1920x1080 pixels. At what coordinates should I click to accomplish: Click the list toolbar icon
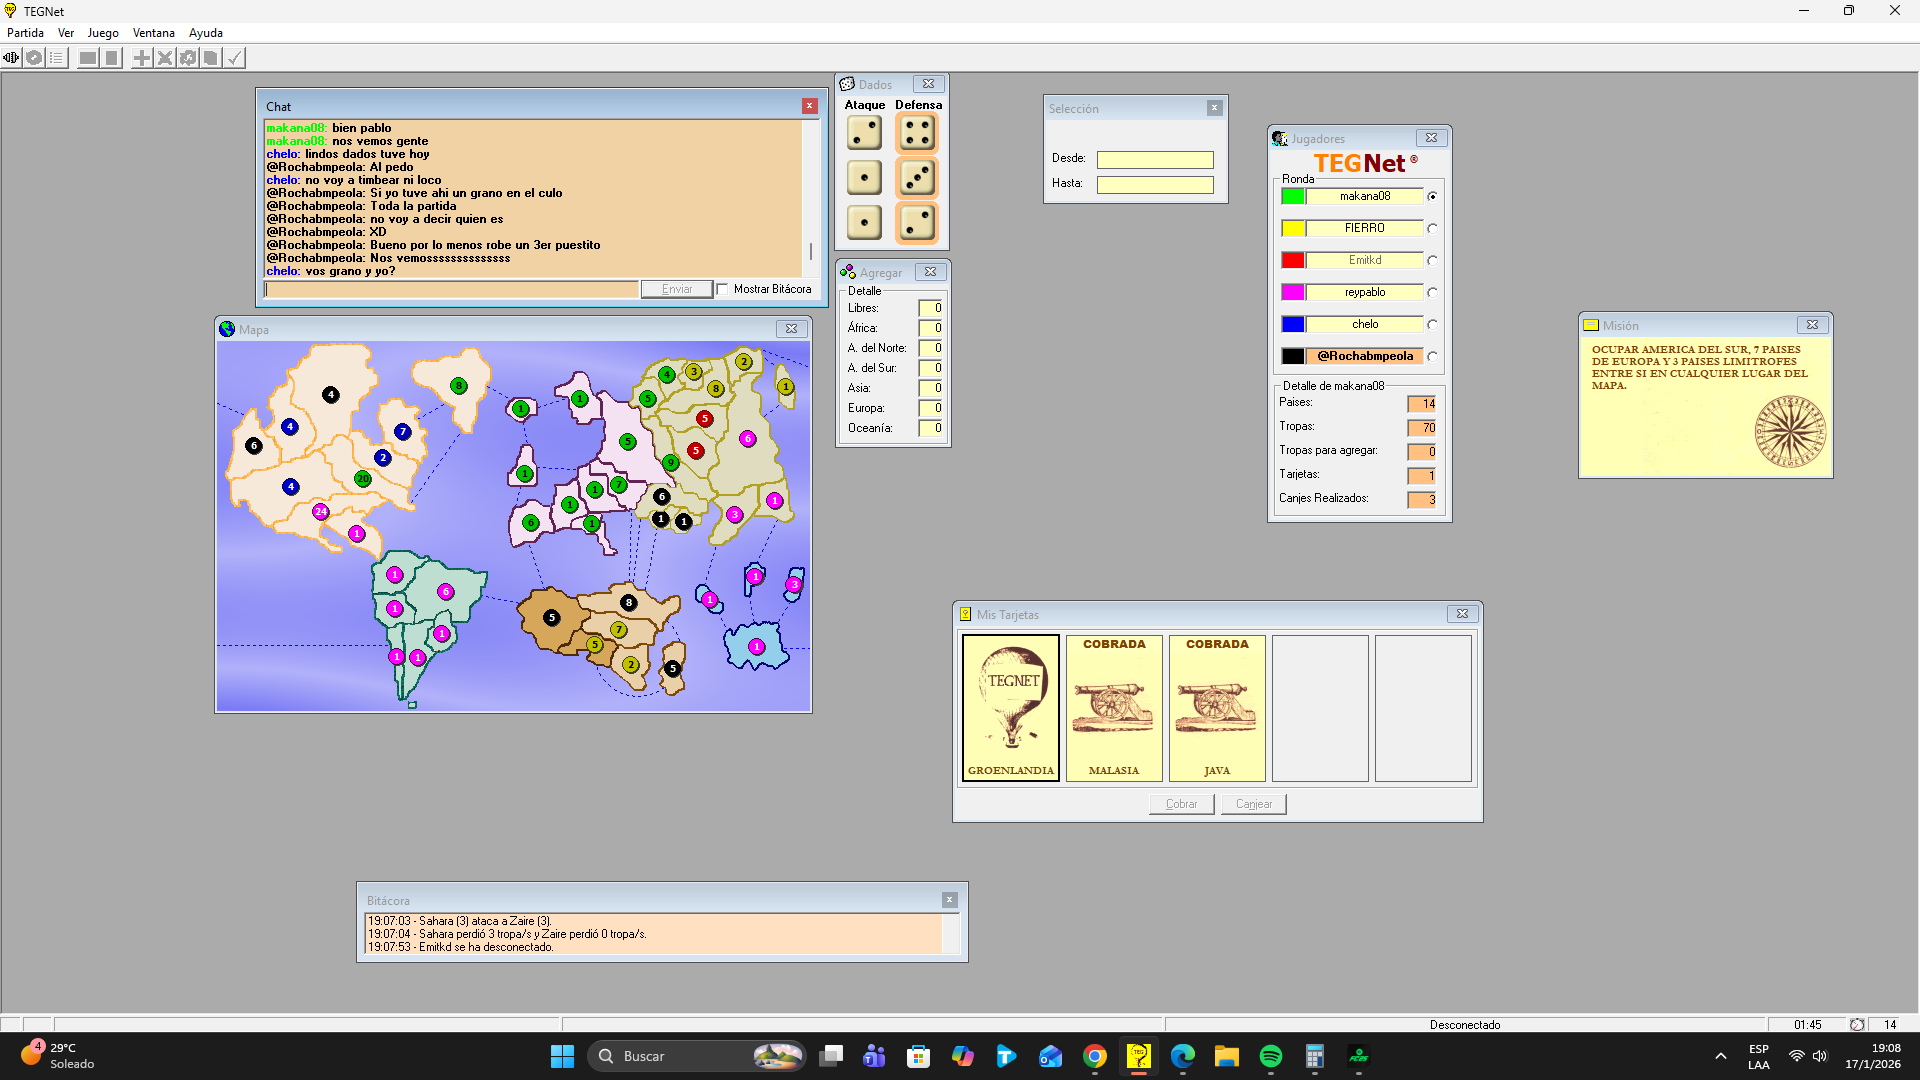[57, 58]
